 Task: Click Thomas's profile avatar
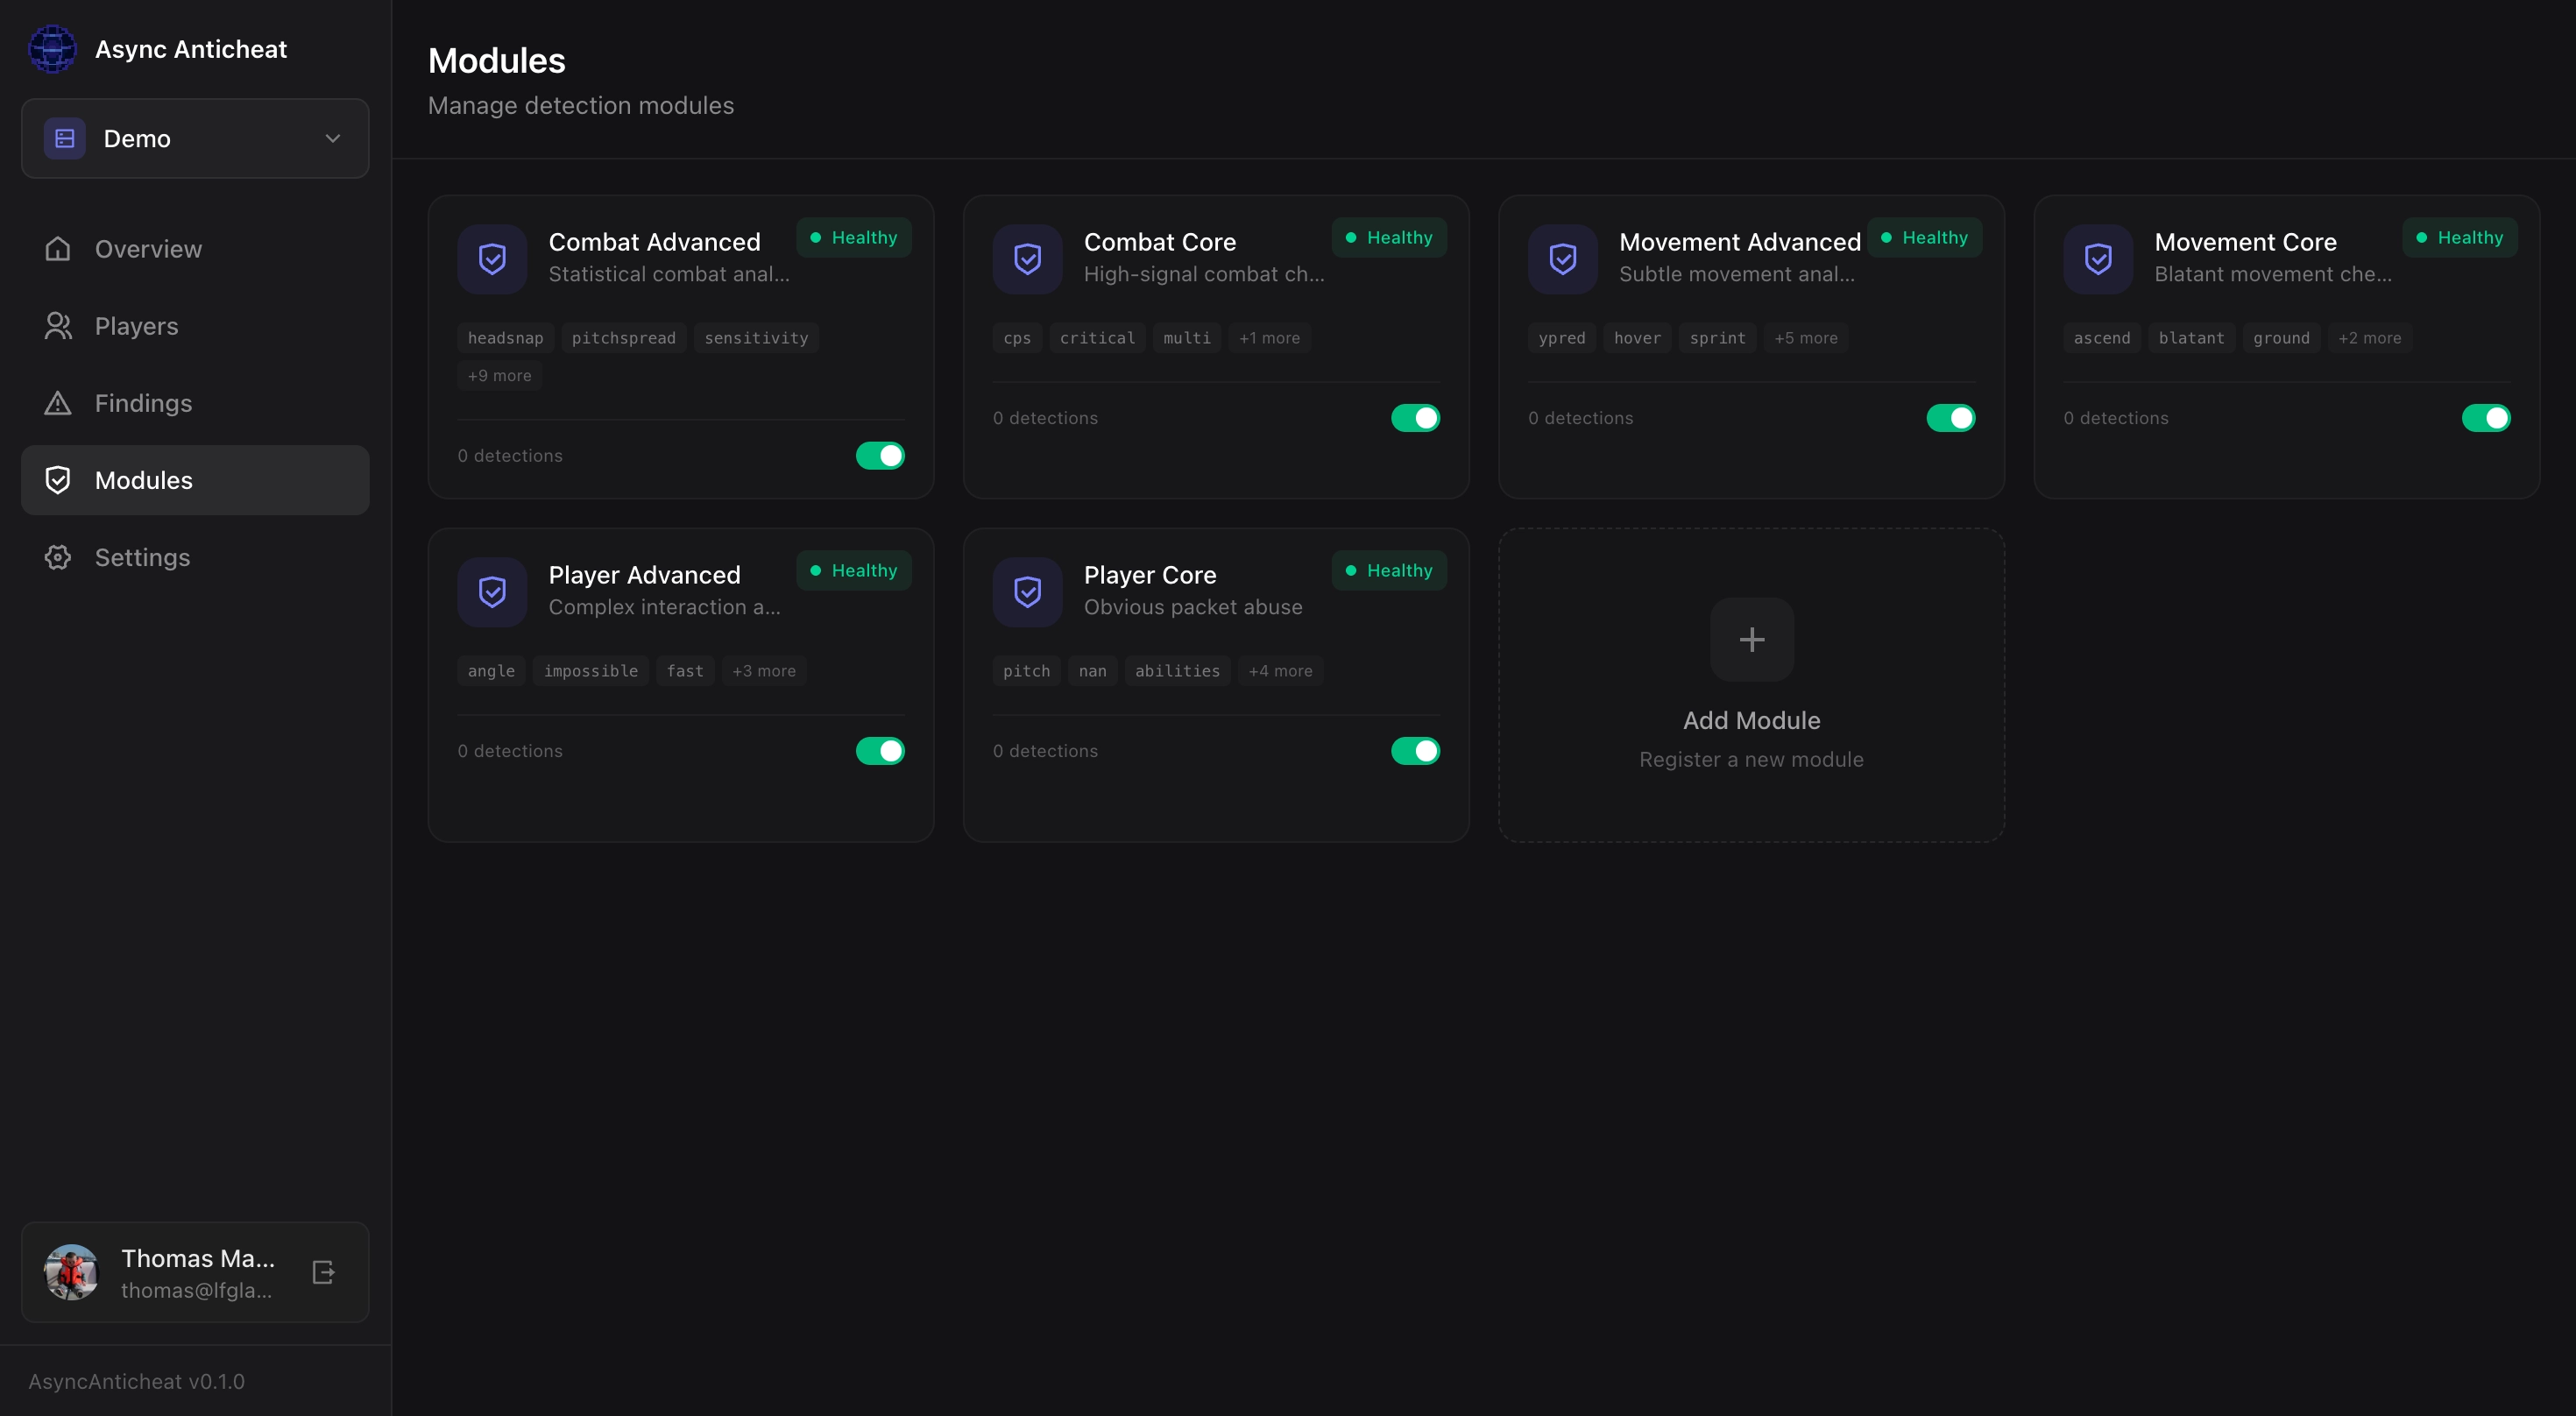(71, 1272)
